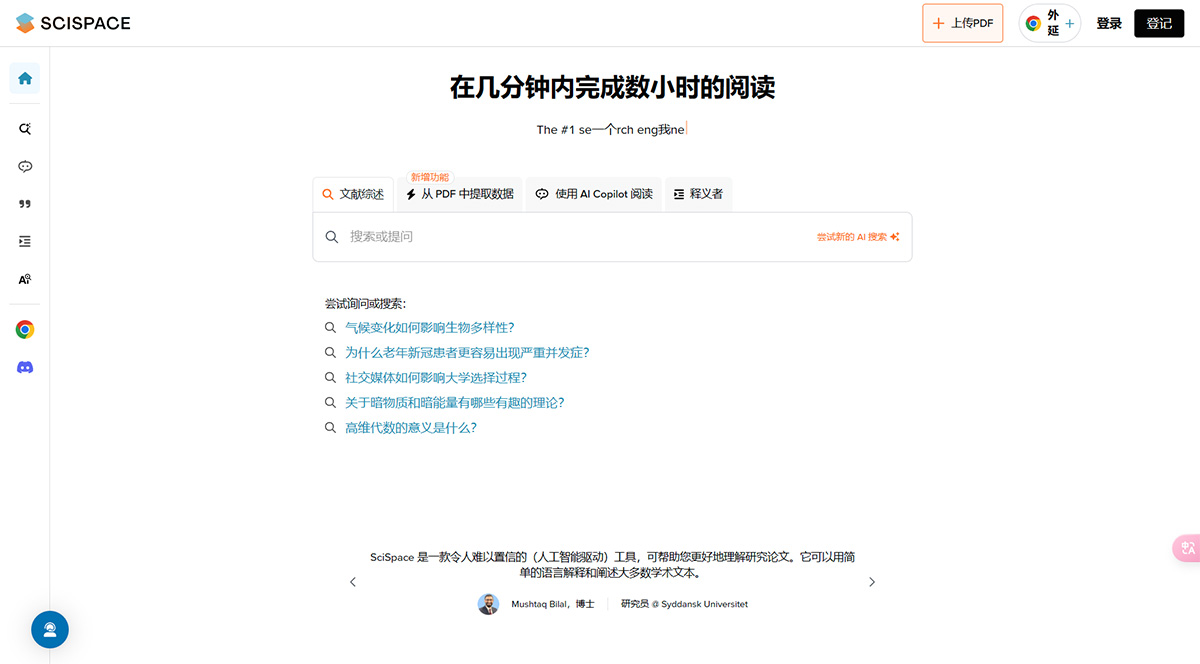
Task: Select the citation generator quotes icon
Action: [x=23, y=203]
